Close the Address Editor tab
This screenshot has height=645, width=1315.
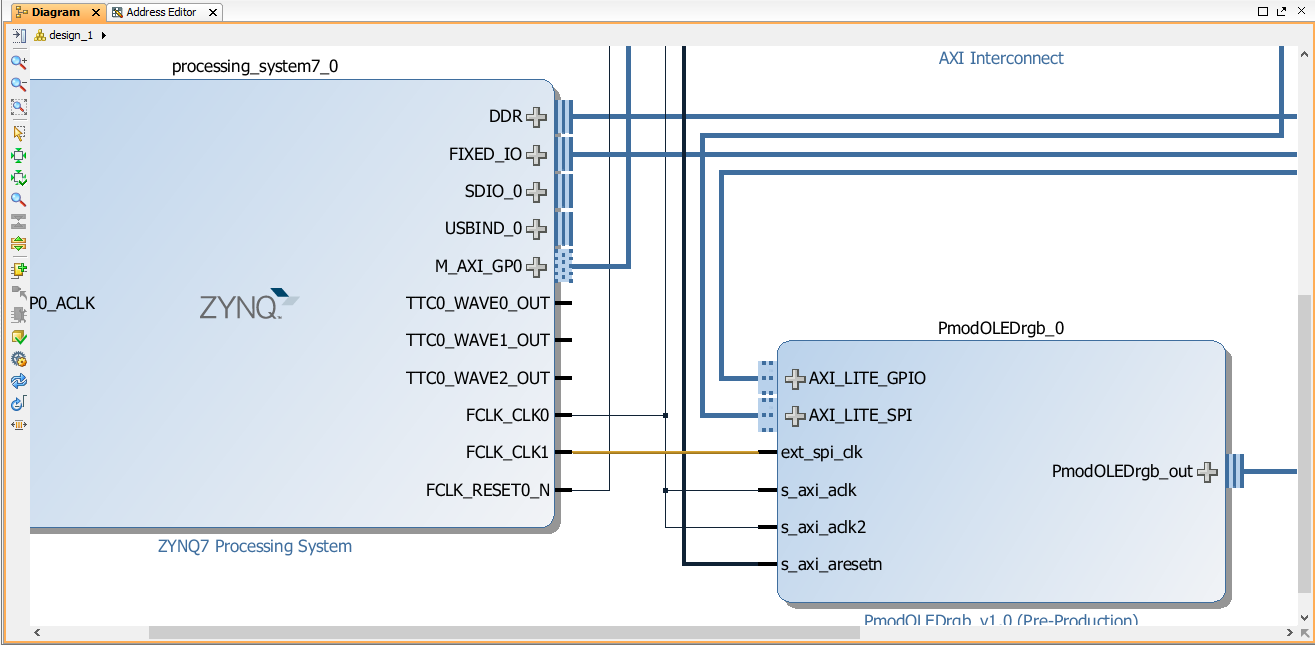pyautogui.click(x=211, y=13)
